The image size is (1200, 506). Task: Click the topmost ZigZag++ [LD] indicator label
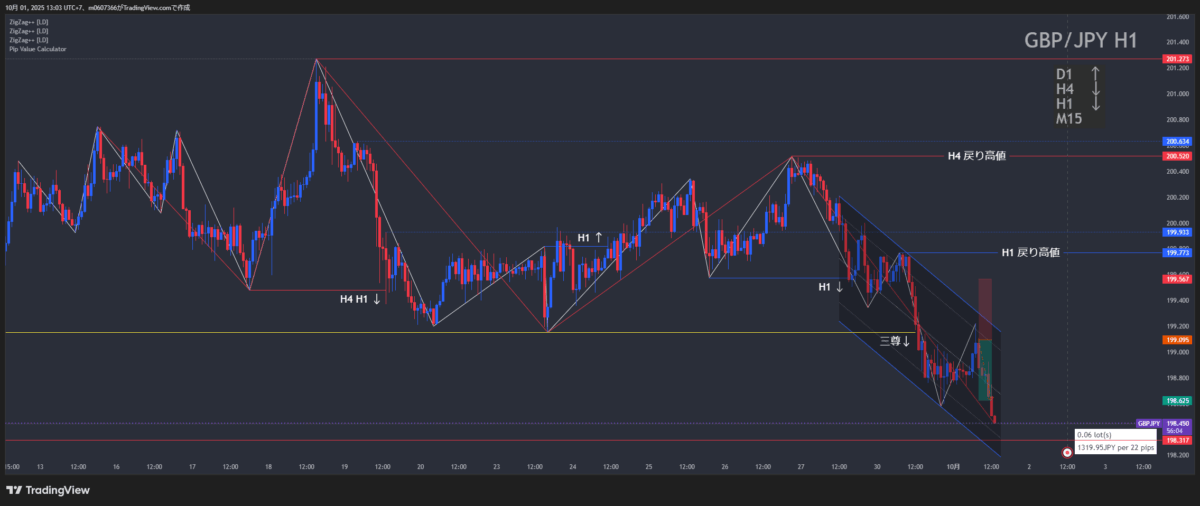coord(28,21)
